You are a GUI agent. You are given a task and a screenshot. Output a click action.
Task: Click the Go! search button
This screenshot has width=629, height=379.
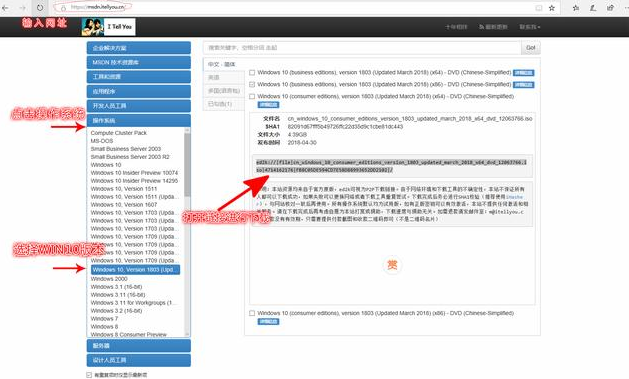[x=531, y=48]
